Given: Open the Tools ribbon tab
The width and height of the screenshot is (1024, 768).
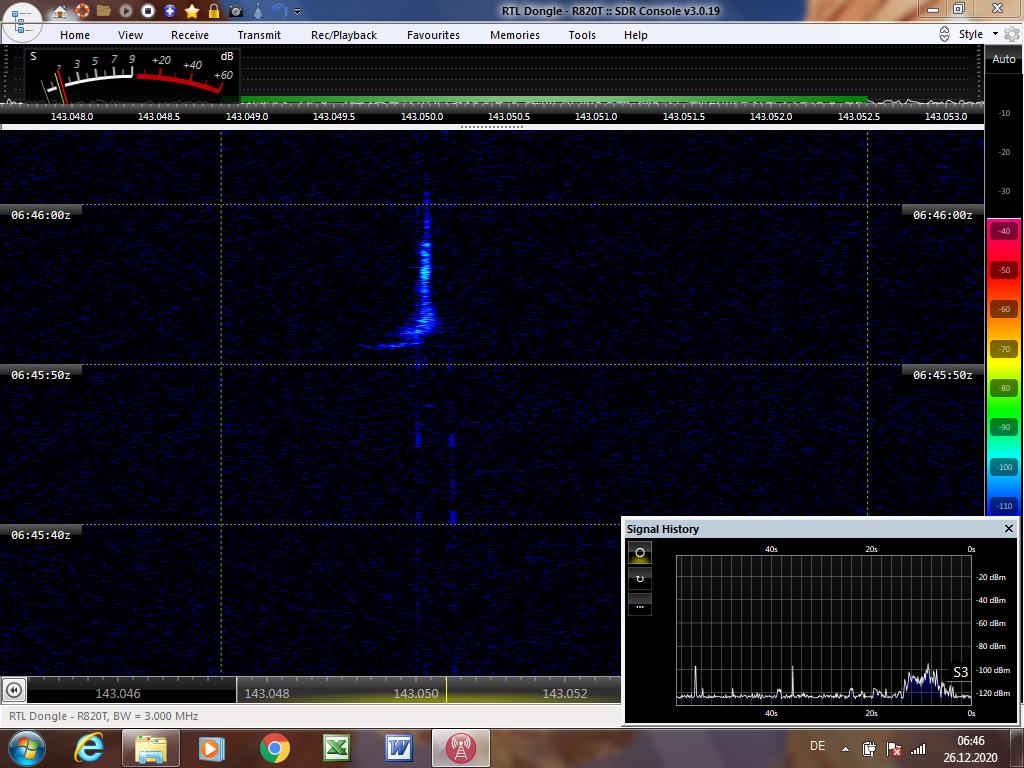Looking at the screenshot, I should (x=582, y=35).
